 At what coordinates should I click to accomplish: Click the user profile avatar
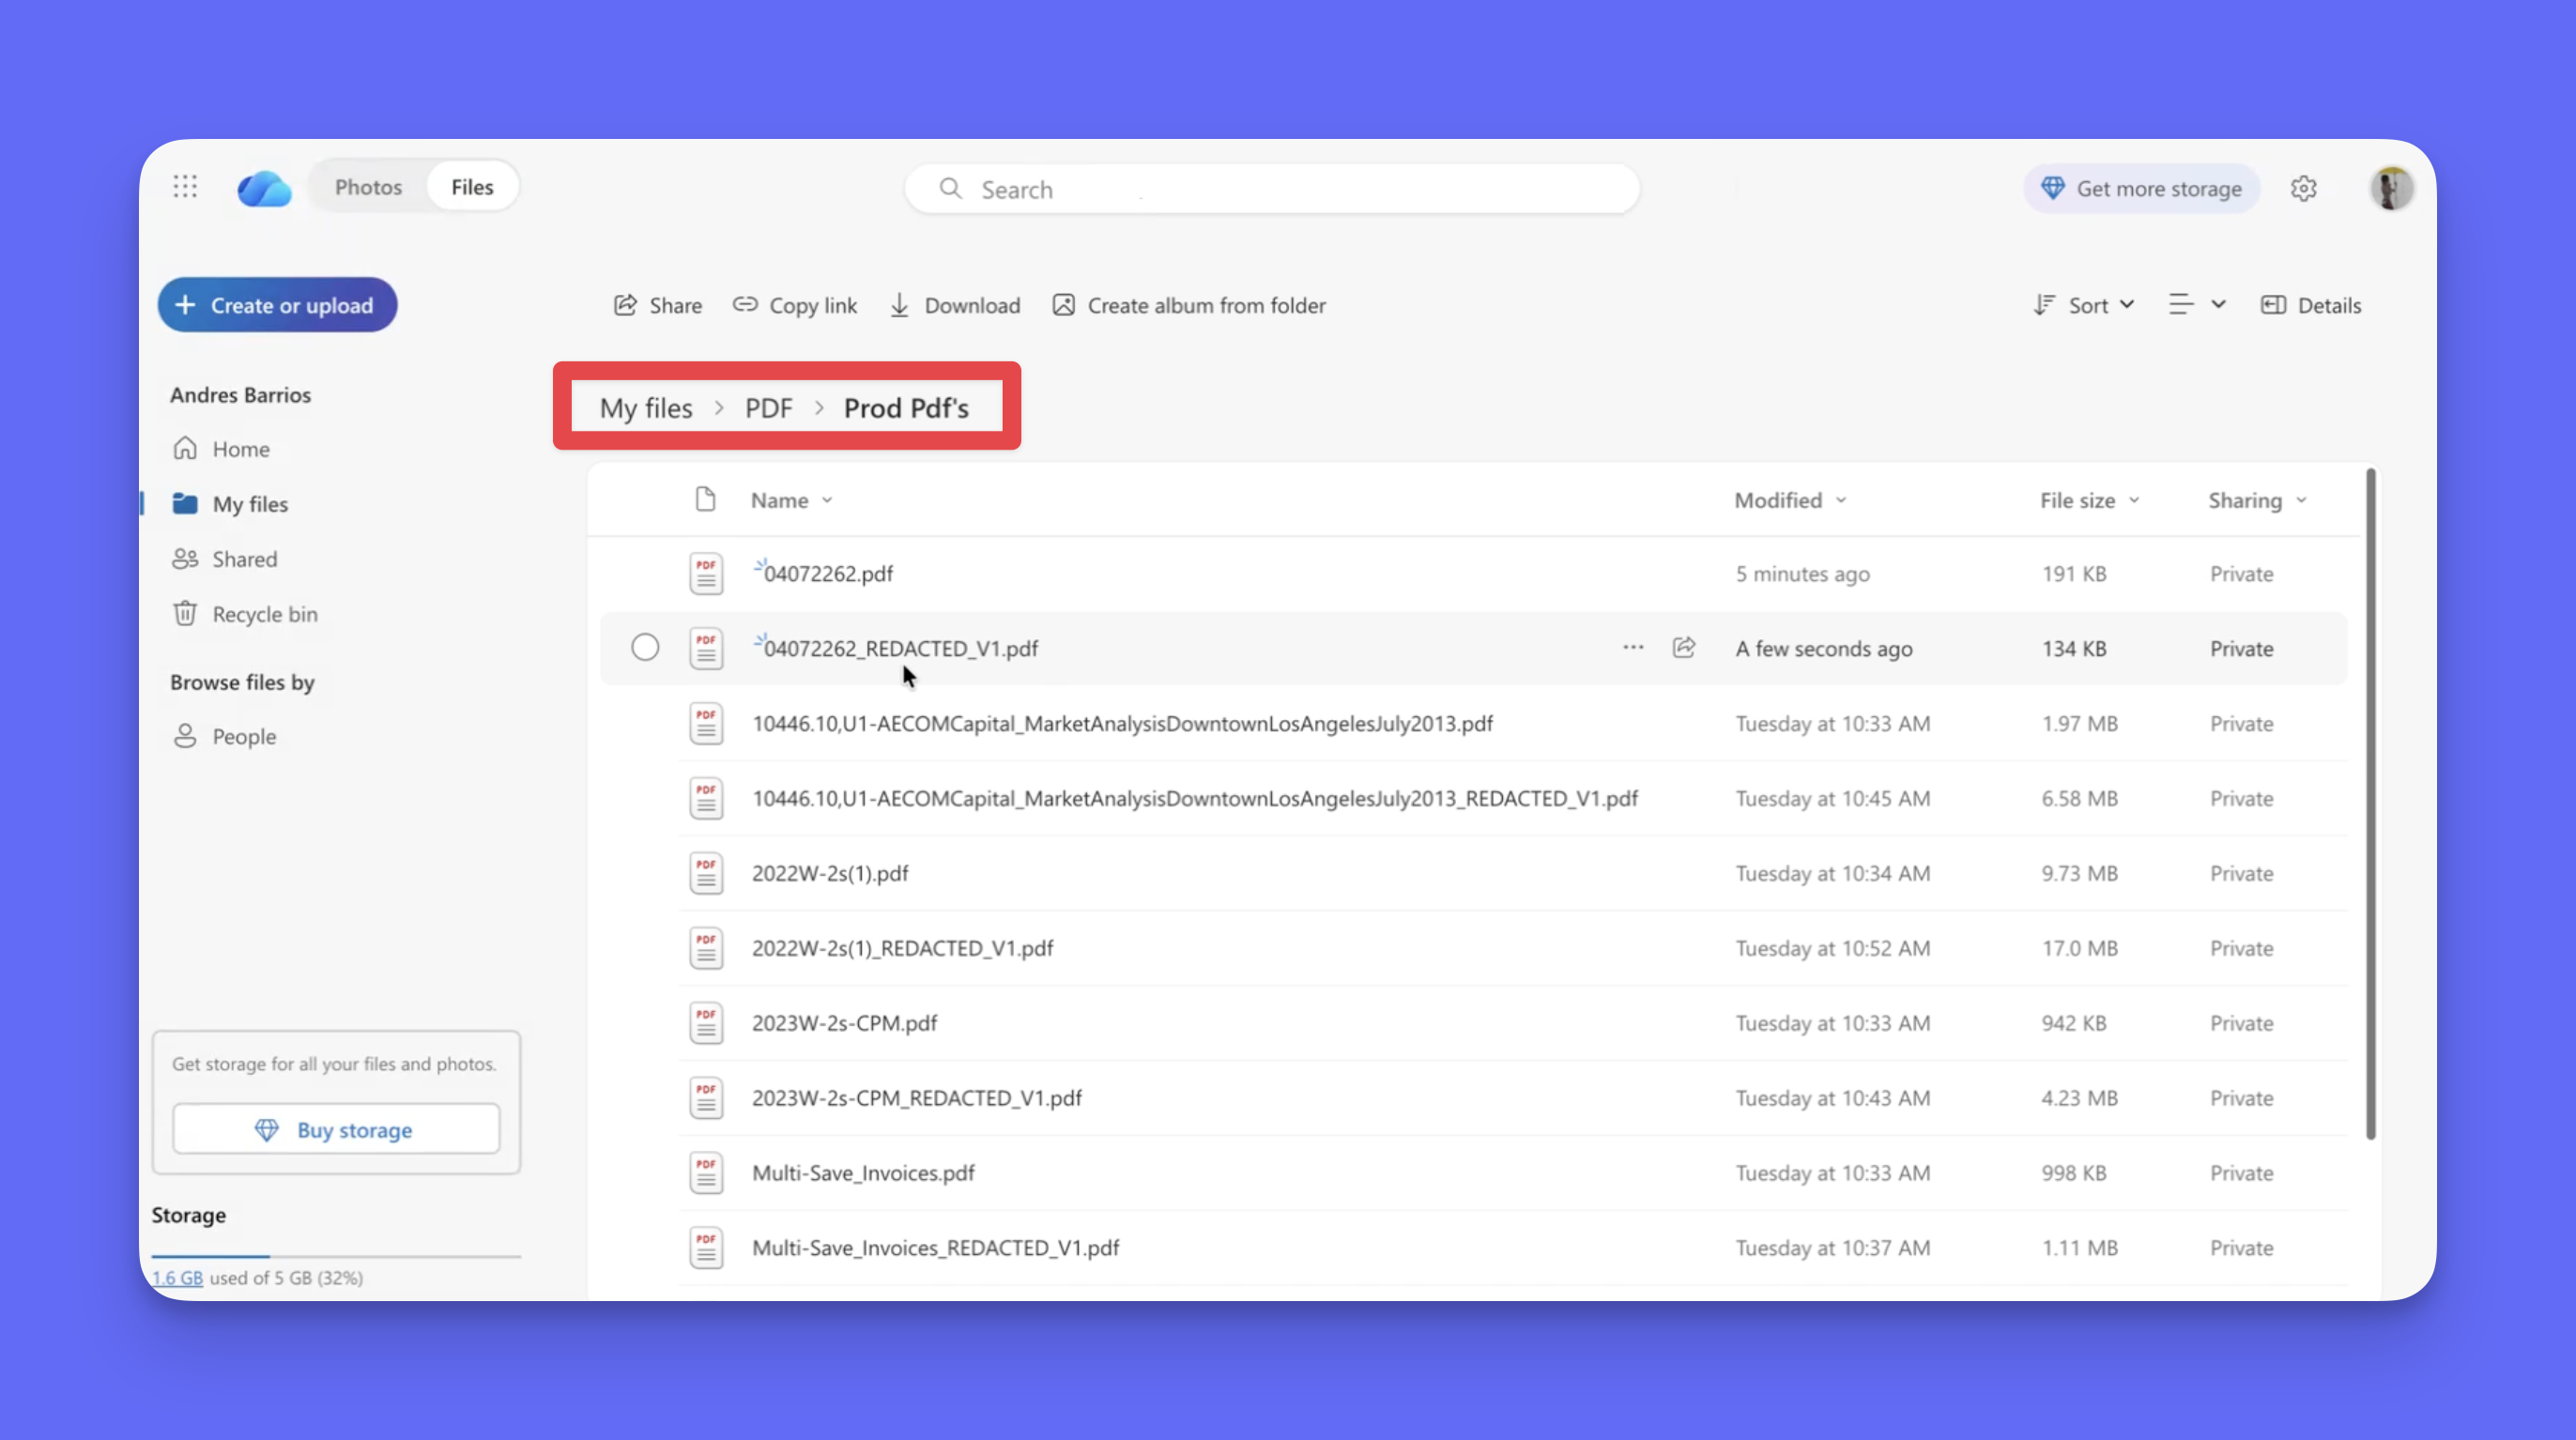2390,188
